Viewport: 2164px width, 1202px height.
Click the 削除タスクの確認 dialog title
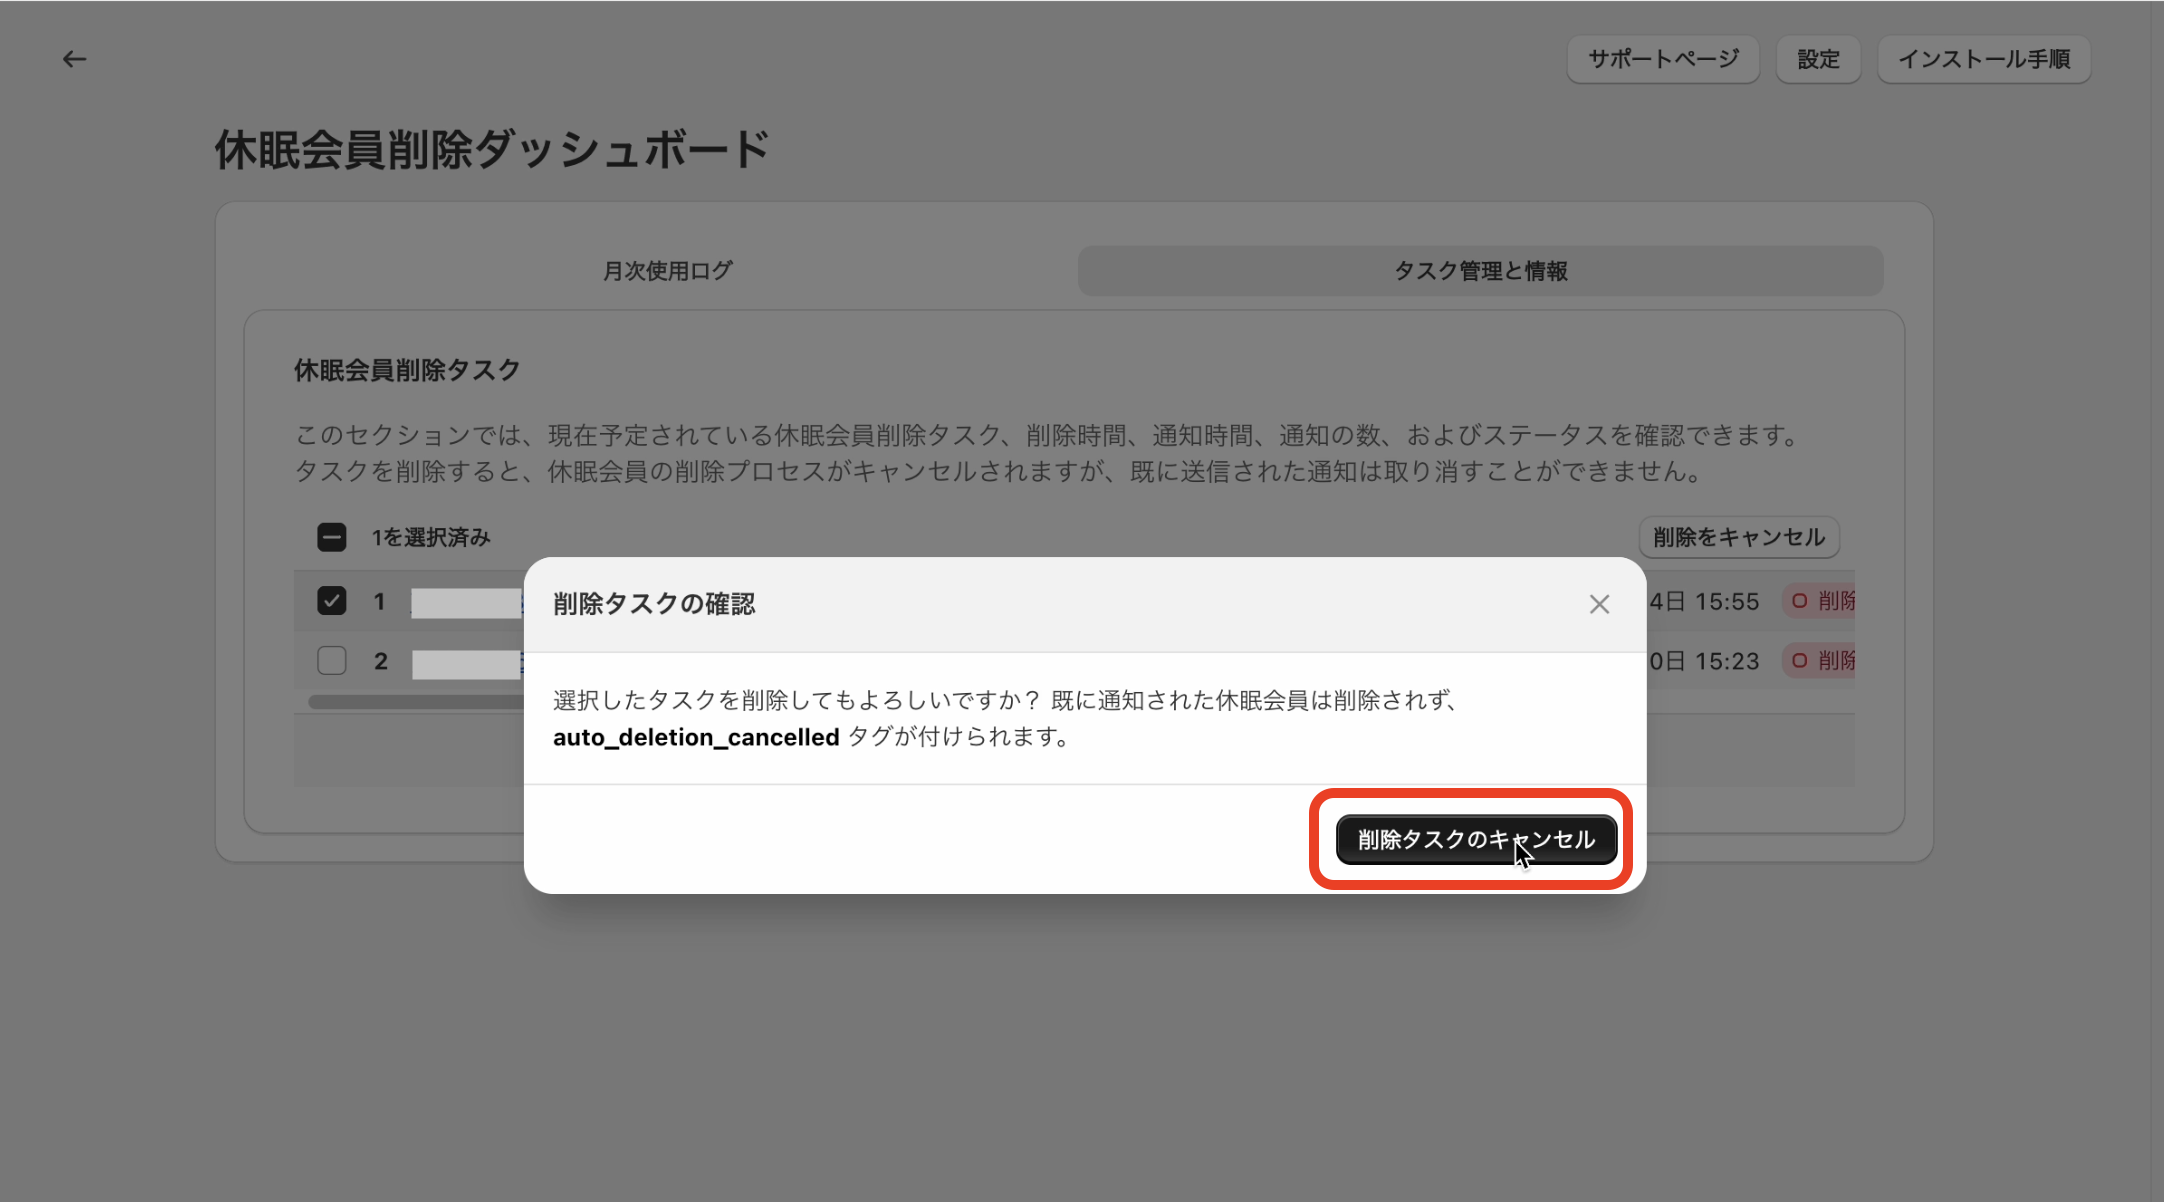(654, 604)
